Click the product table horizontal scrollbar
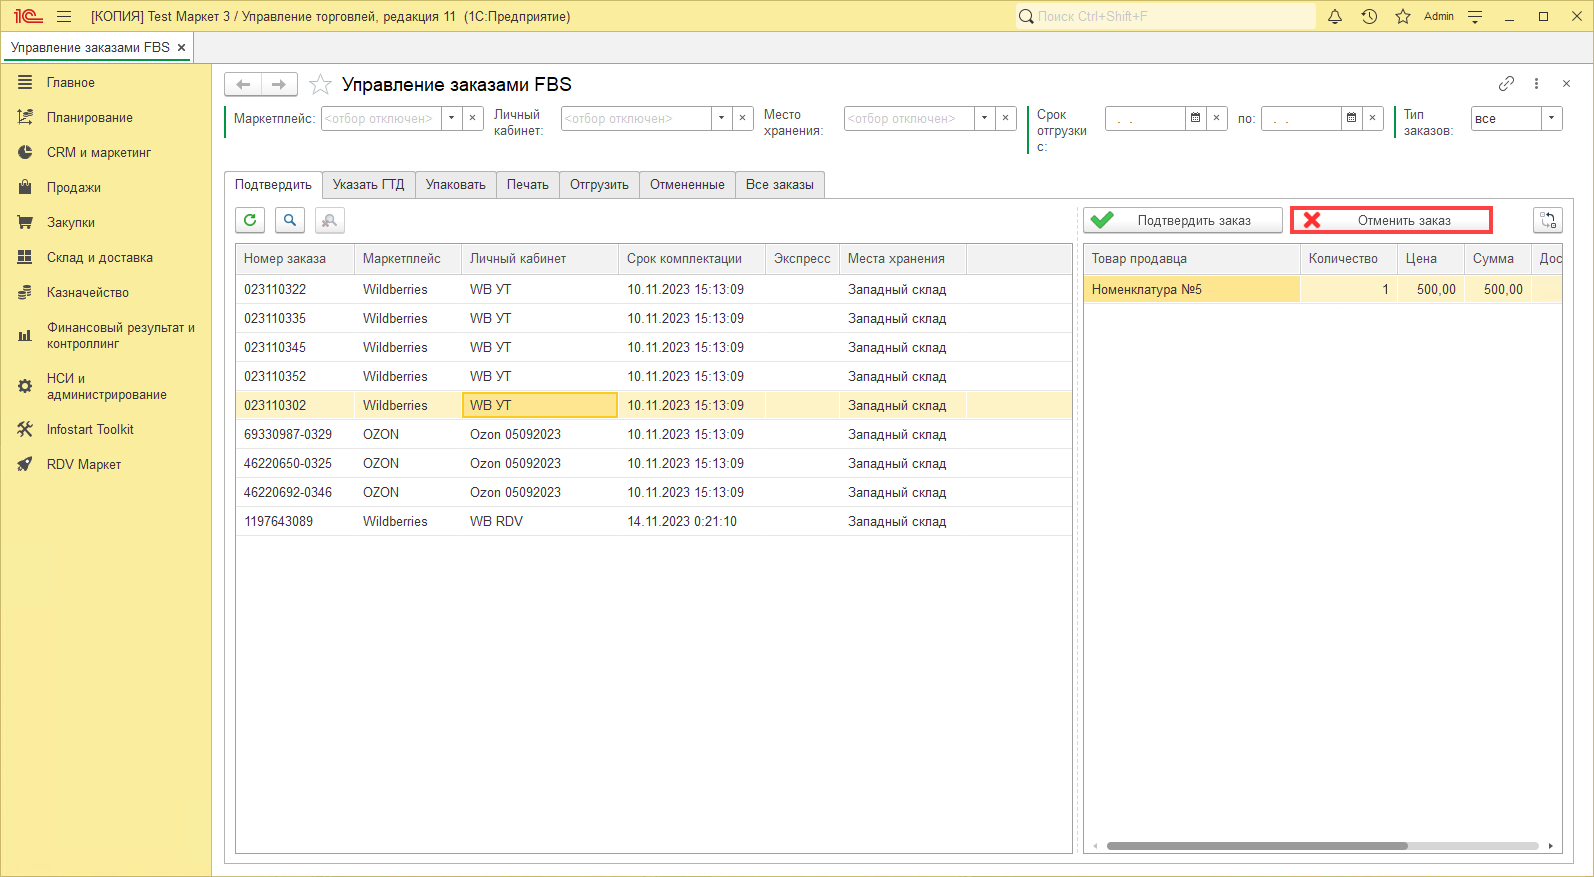Viewport: 1594px width, 877px height. point(1257,846)
